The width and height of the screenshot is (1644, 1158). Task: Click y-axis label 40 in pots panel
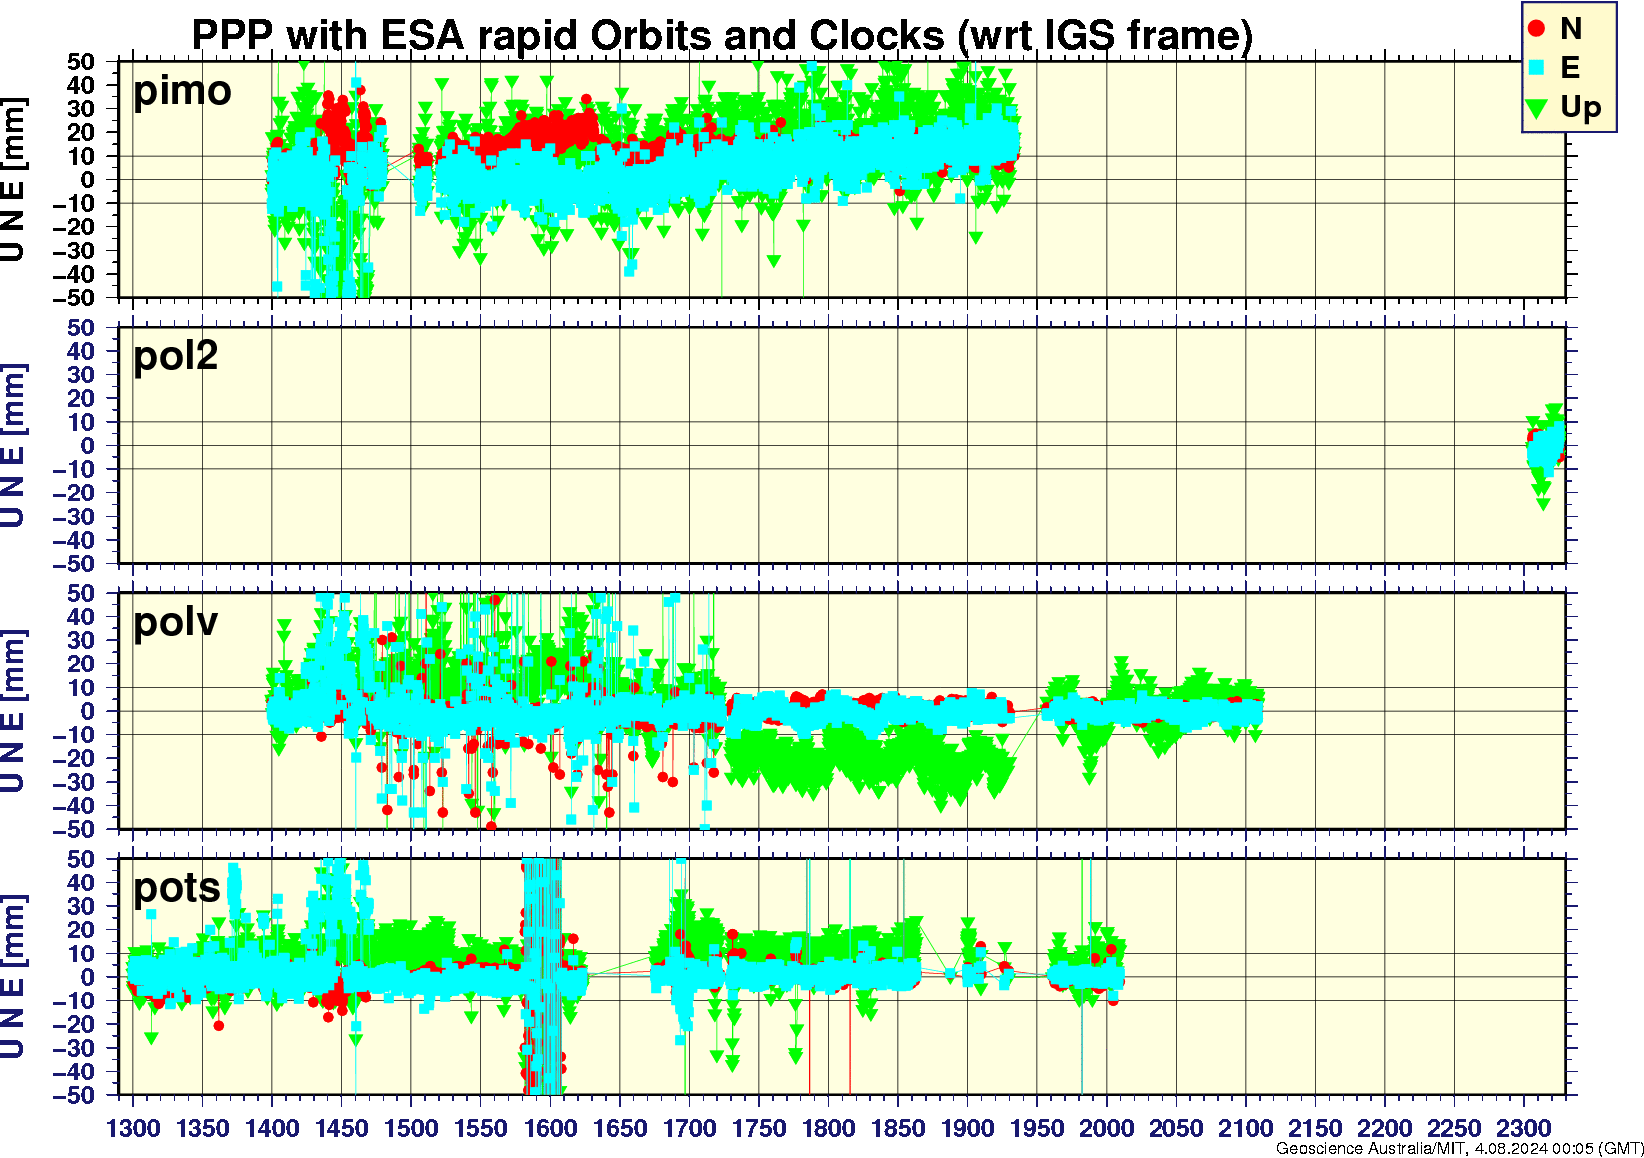[81, 883]
